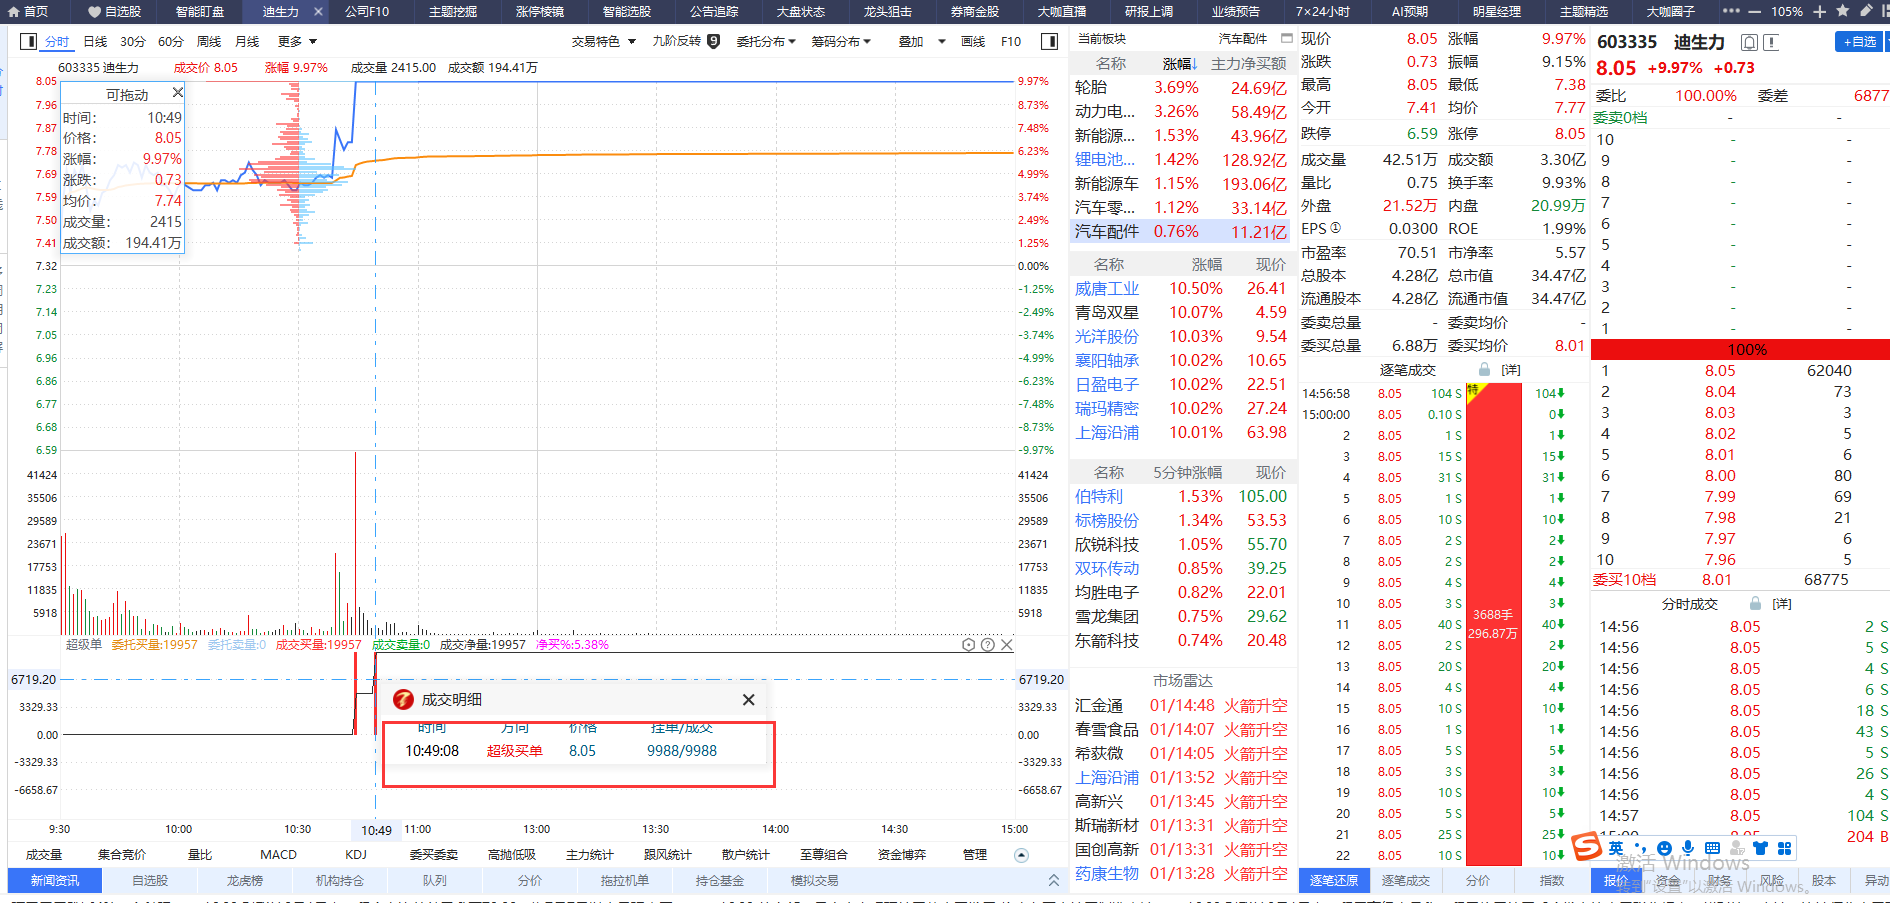Open help question icon of 超级单 panel

click(x=987, y=645)
